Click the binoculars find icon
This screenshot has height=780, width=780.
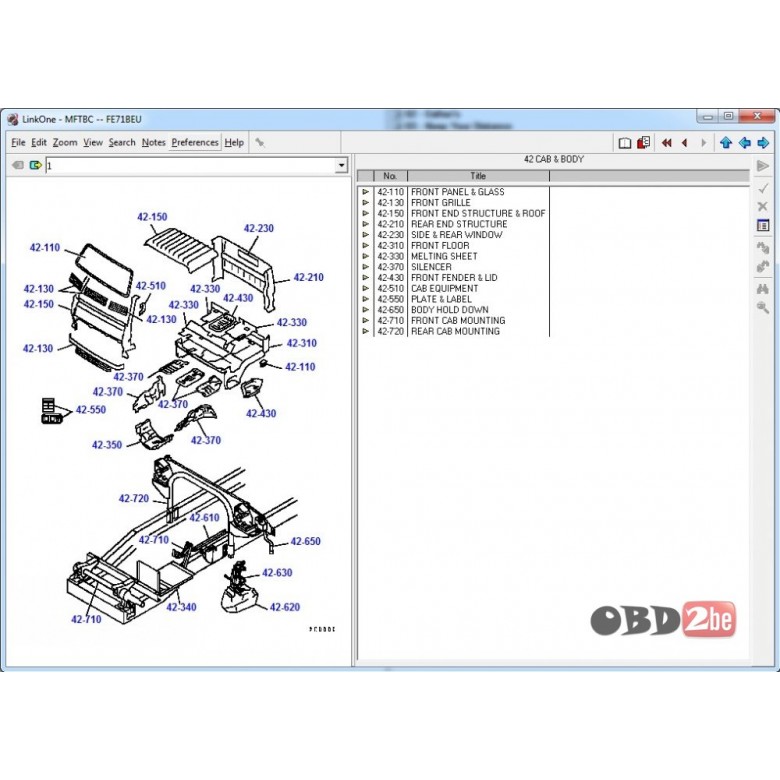click(763, 289)
